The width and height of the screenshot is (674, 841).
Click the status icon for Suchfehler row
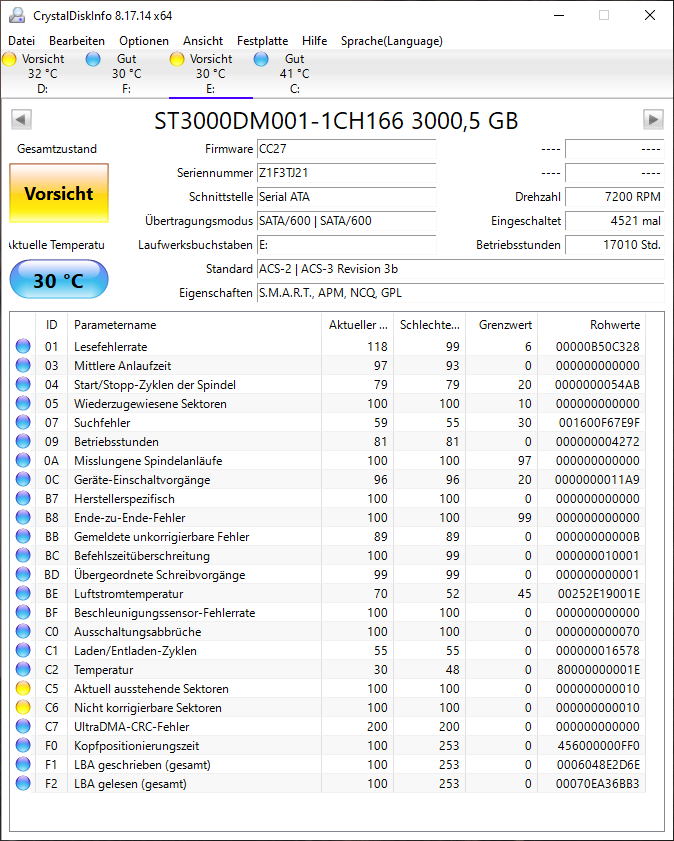pyautogui.click(x=23, y=423)
